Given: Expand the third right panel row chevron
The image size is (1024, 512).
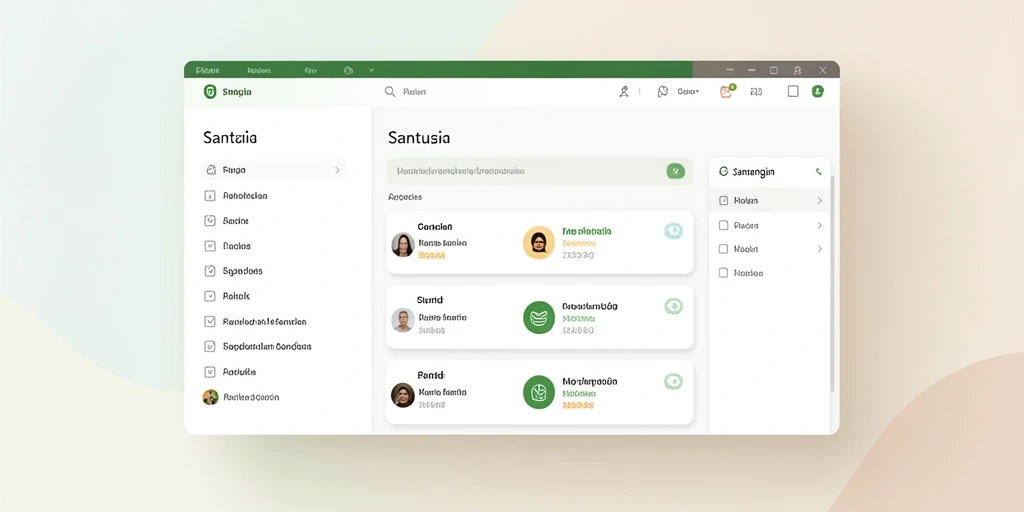Looking at the screenshot, I should [820, 249].
